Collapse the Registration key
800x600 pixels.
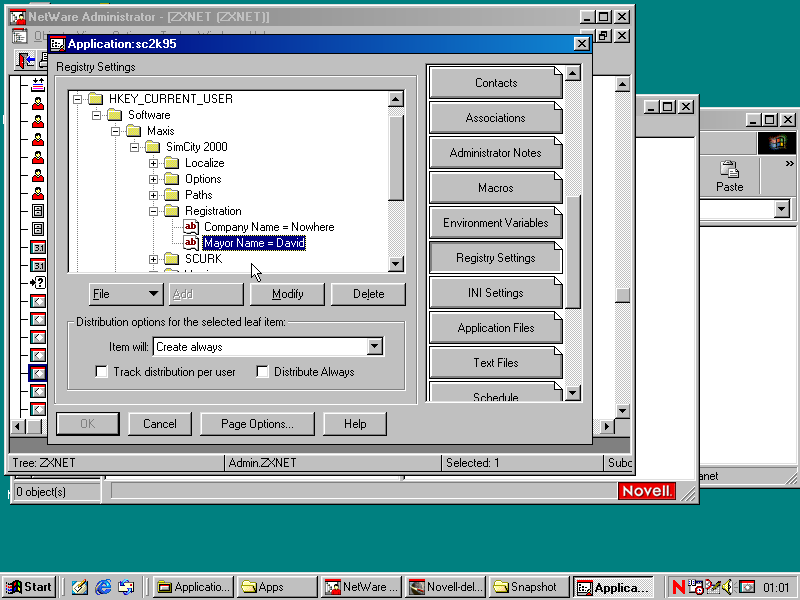point(153,211)
